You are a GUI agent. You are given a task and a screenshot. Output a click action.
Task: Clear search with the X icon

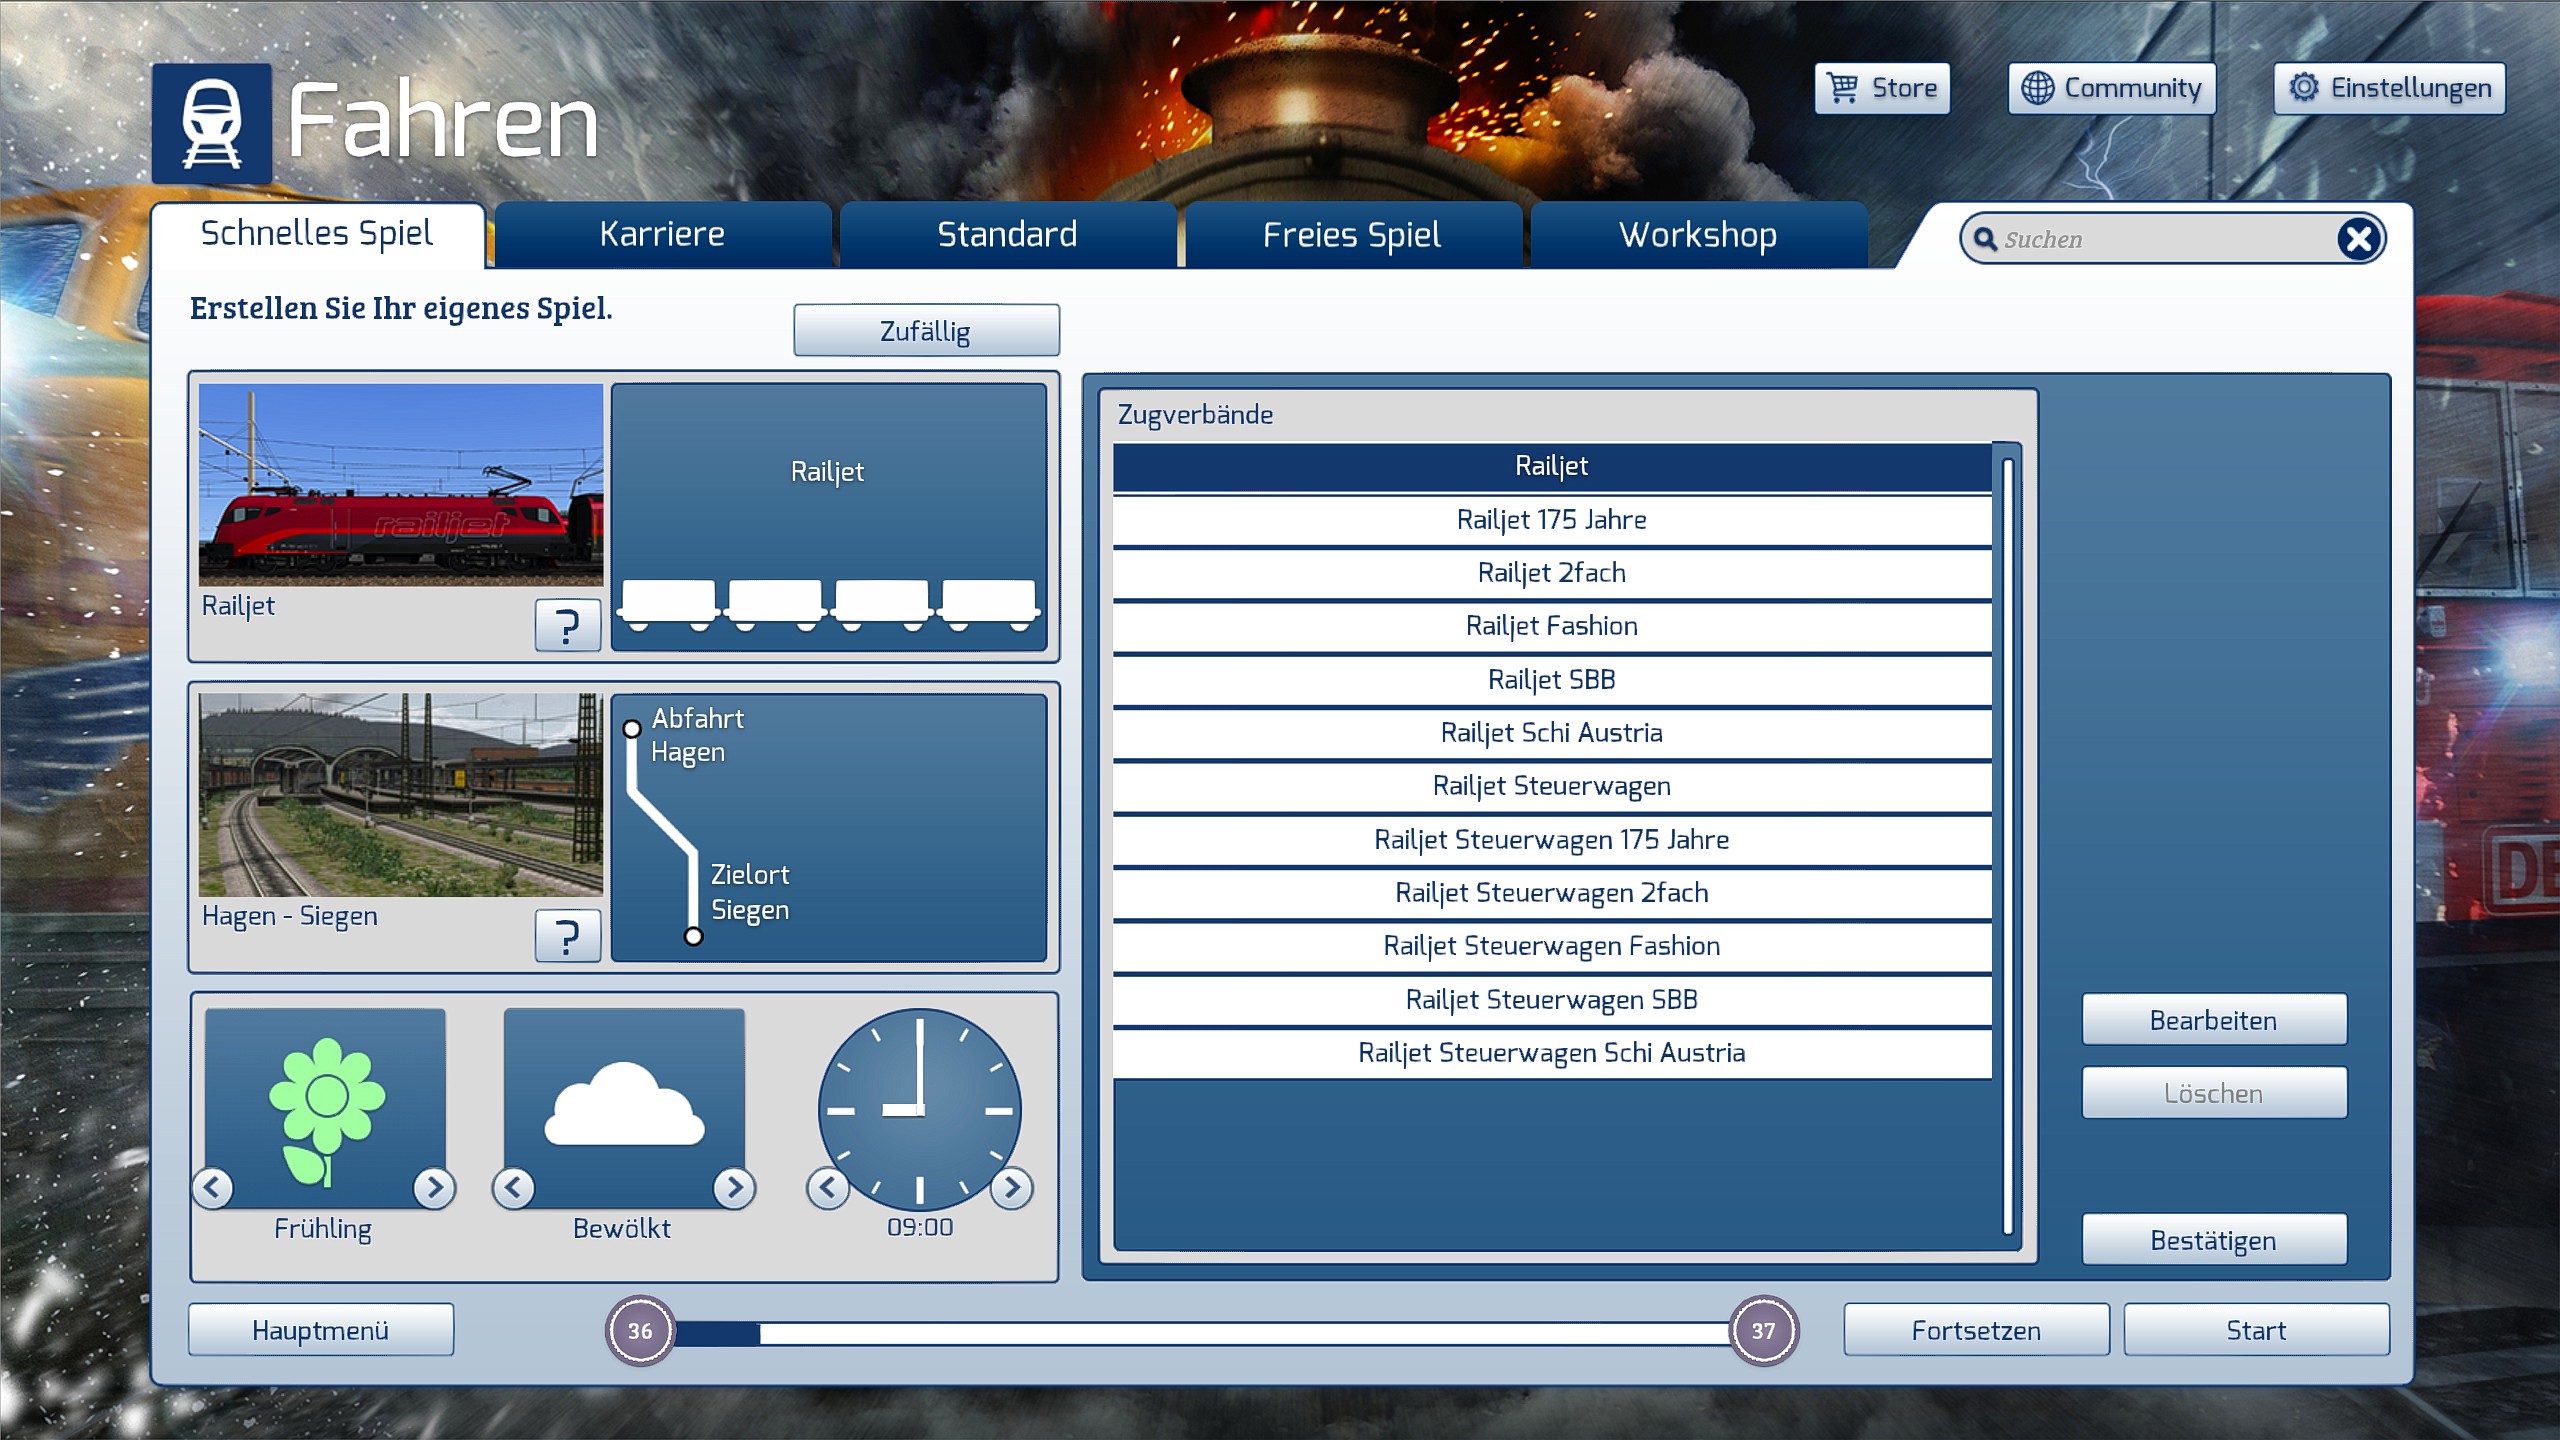pos(2359,239)
